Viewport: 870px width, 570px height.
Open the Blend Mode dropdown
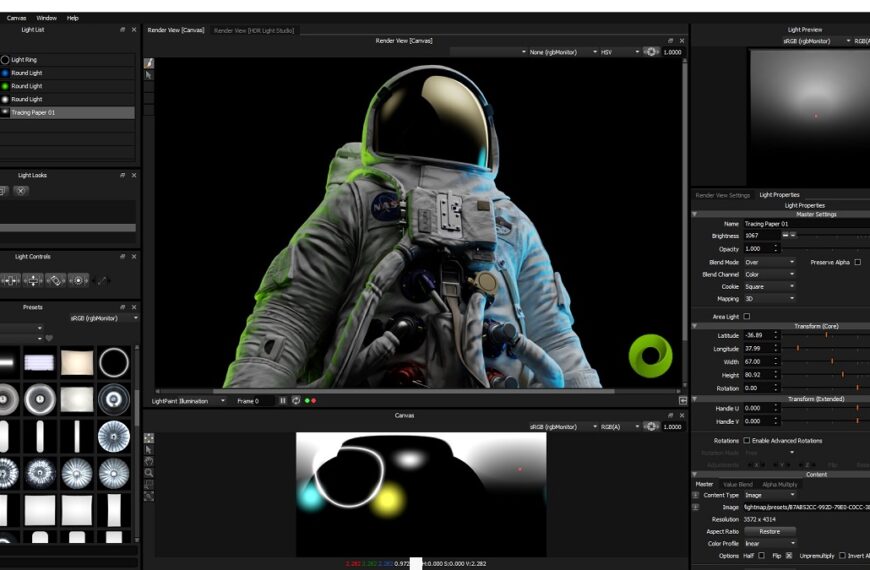[x=769, y=262]
